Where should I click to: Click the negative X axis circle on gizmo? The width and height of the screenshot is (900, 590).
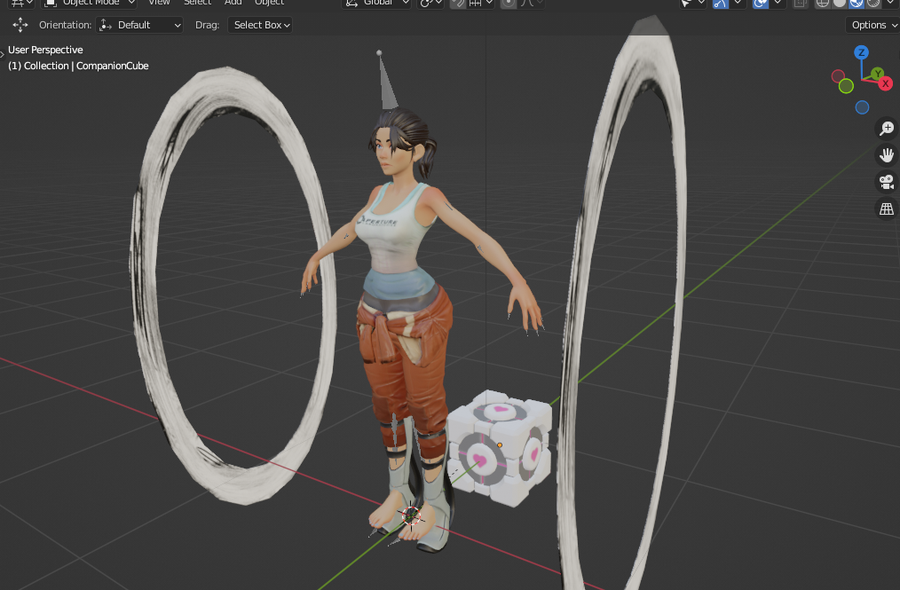pyautogui.click(x=838, y=76)
